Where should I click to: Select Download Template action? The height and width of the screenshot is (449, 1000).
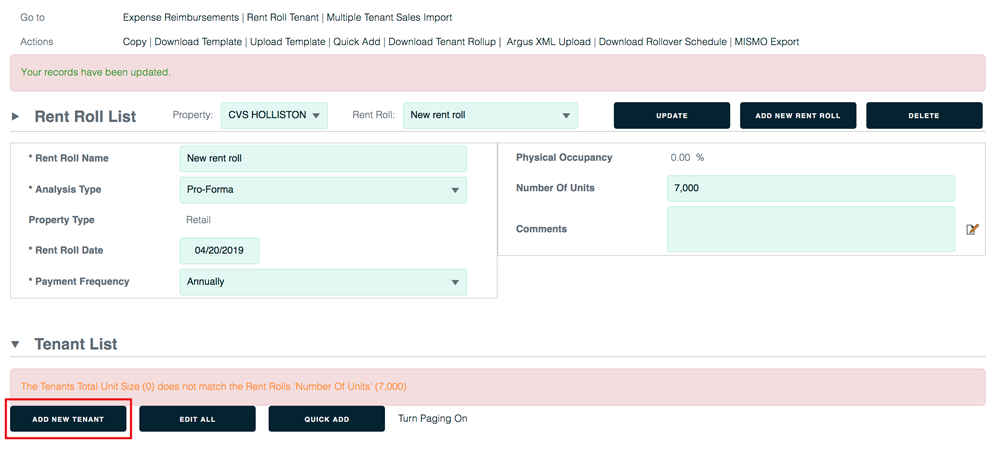pos(198,41)
